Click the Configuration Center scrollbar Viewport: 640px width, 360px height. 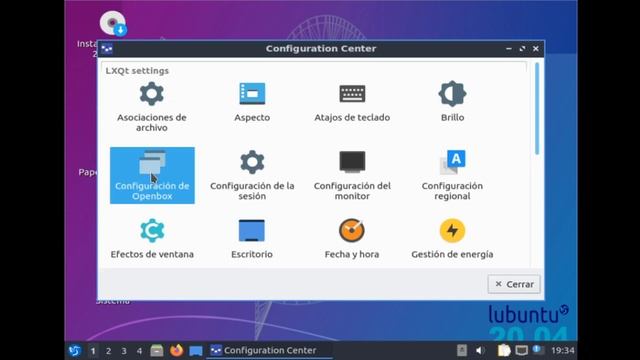[x=537, y=109]
